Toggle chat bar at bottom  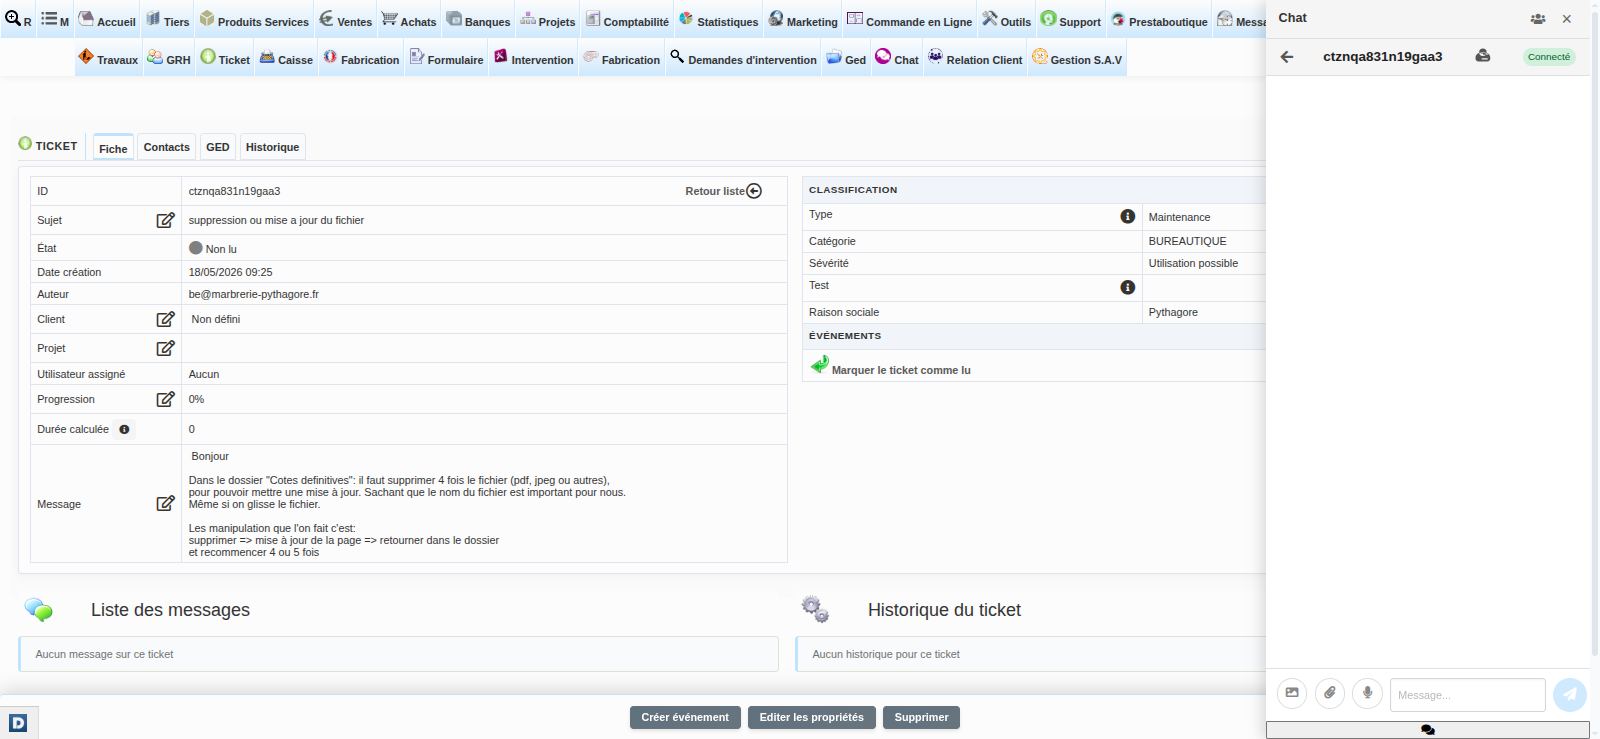(x=1427, y=730)
